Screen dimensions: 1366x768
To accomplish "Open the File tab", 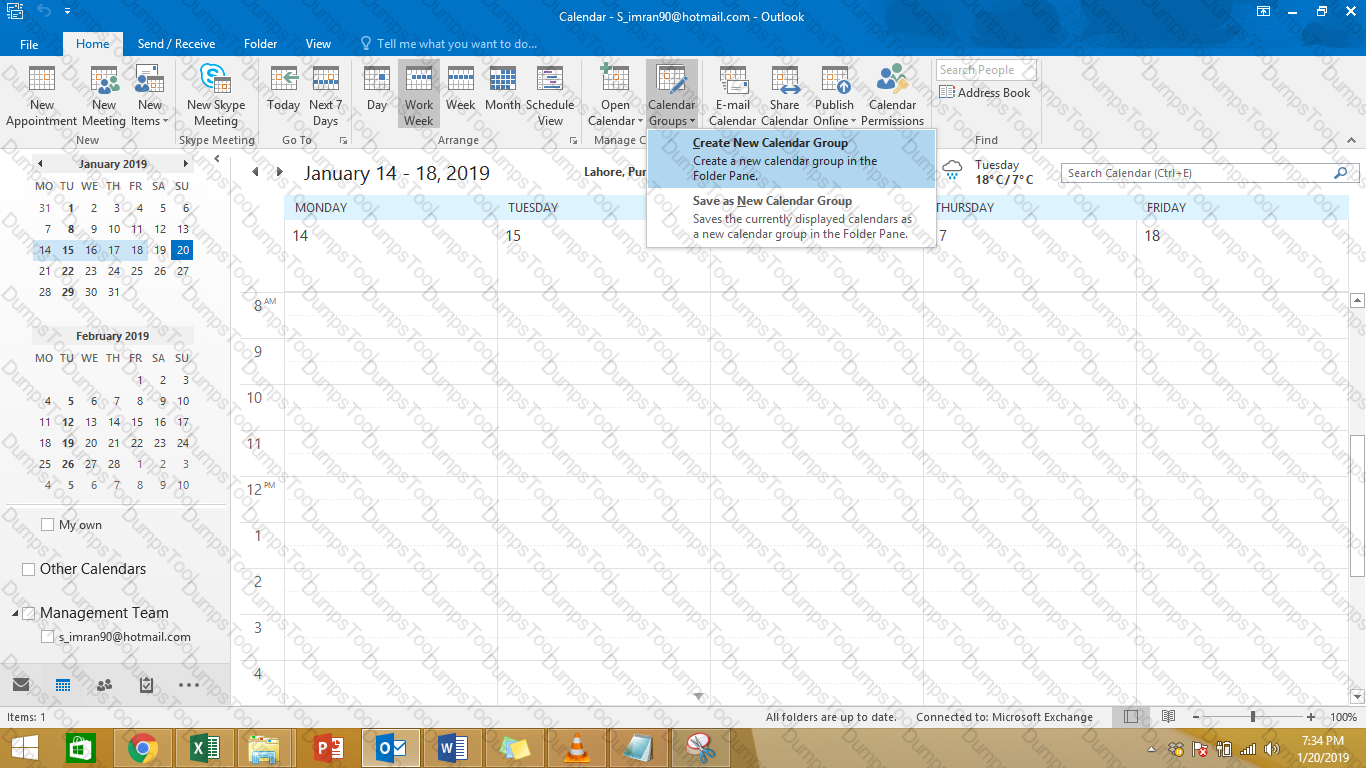I will coord(29,44).
